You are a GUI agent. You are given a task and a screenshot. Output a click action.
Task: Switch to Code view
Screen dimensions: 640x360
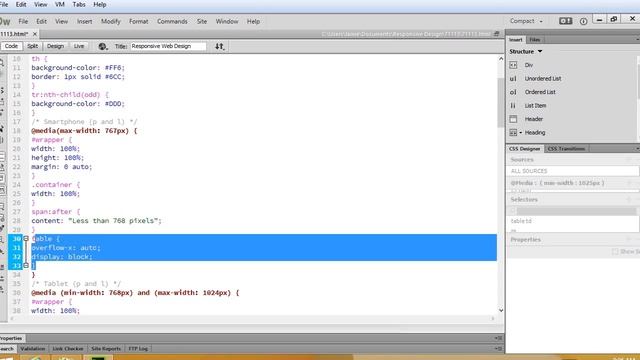tap(11, 46)
